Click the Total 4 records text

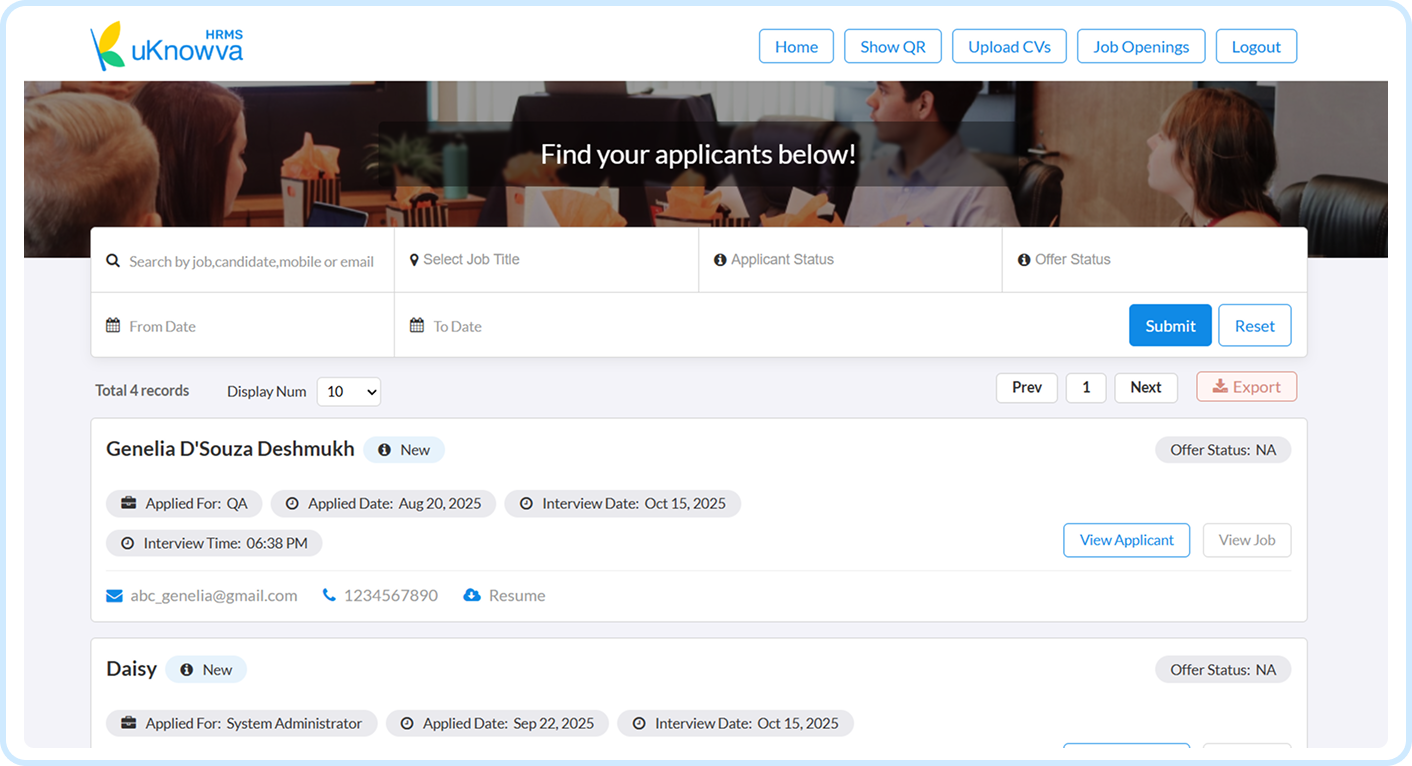[142, 390]
